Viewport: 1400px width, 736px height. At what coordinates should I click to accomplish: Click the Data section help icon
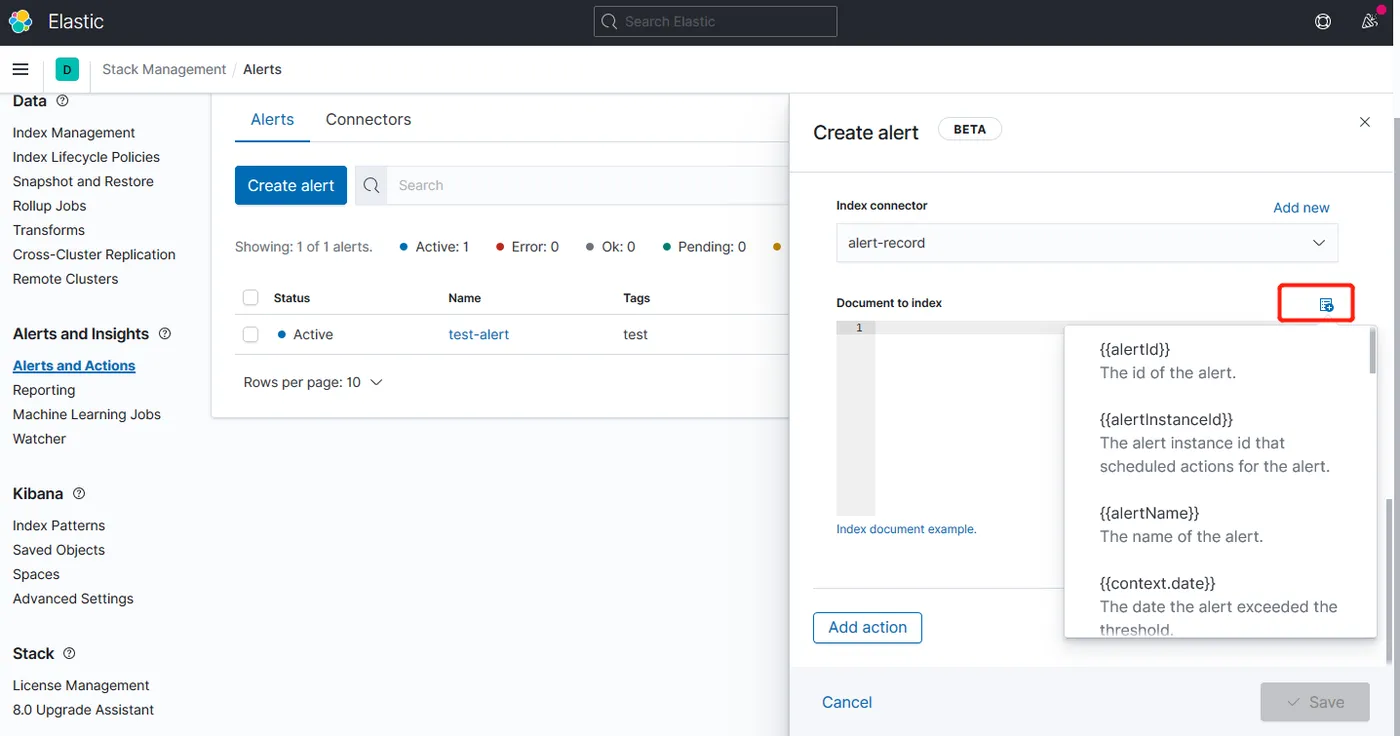[63, 101]
